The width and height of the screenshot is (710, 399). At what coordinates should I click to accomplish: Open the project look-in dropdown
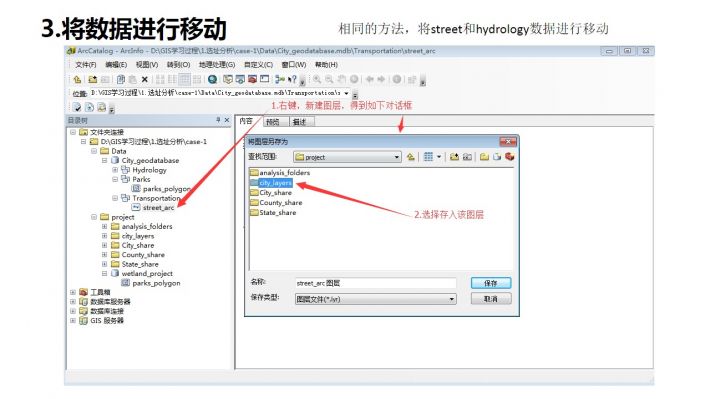(396, 157)
